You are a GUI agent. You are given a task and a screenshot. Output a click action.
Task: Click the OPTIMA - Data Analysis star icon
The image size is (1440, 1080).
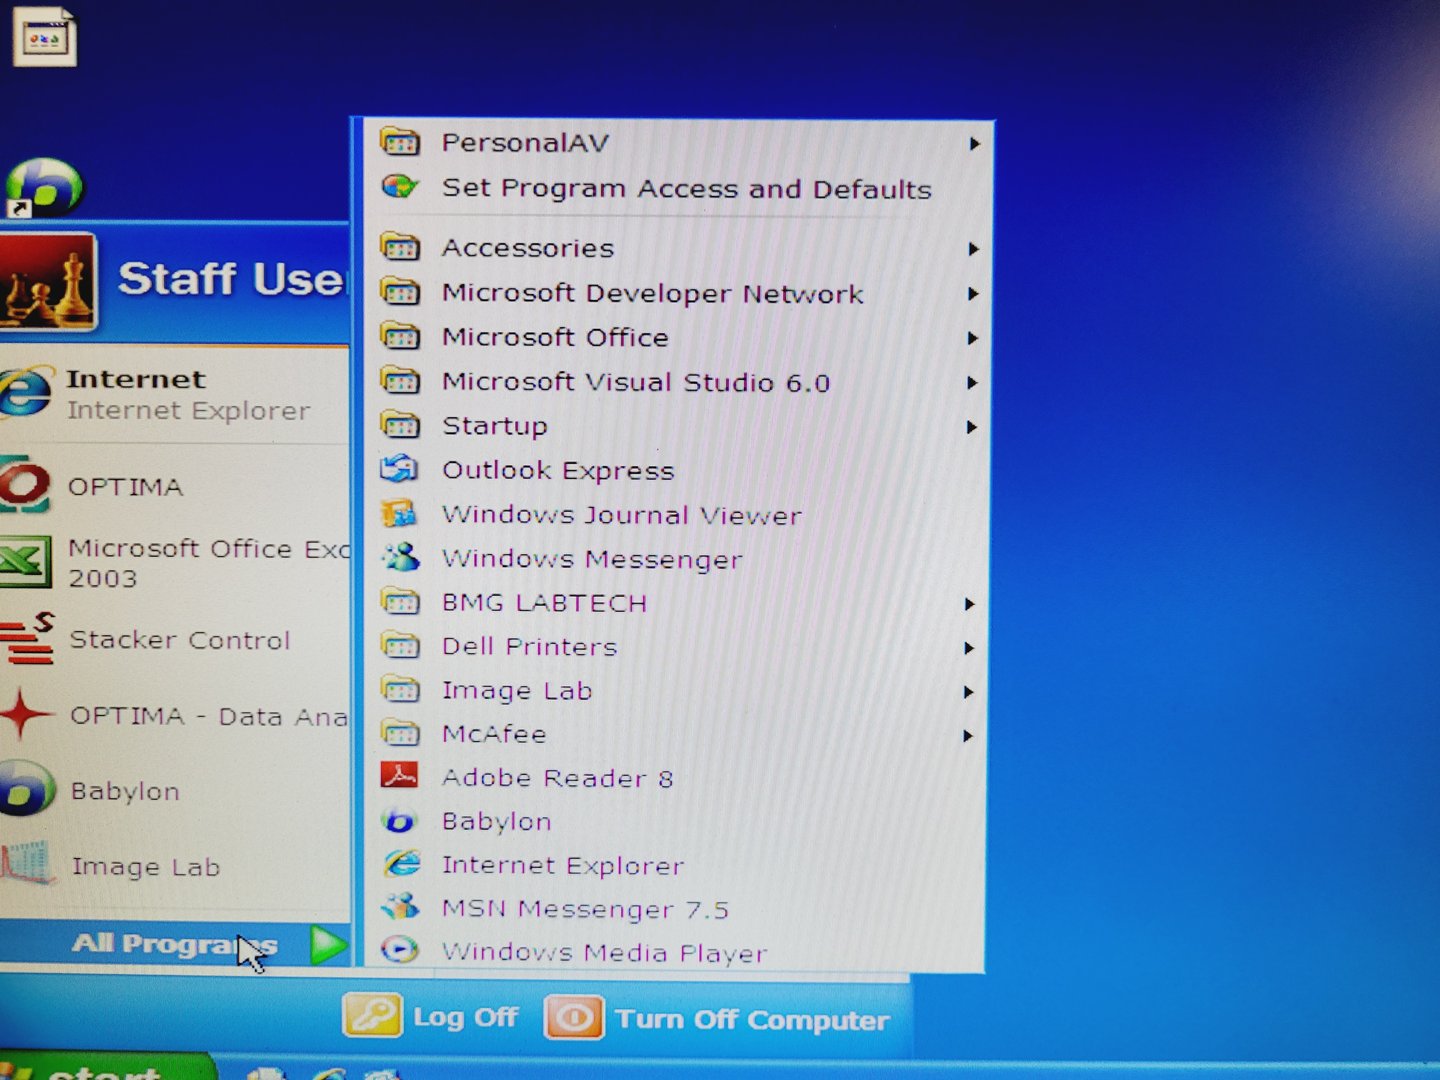26,714
